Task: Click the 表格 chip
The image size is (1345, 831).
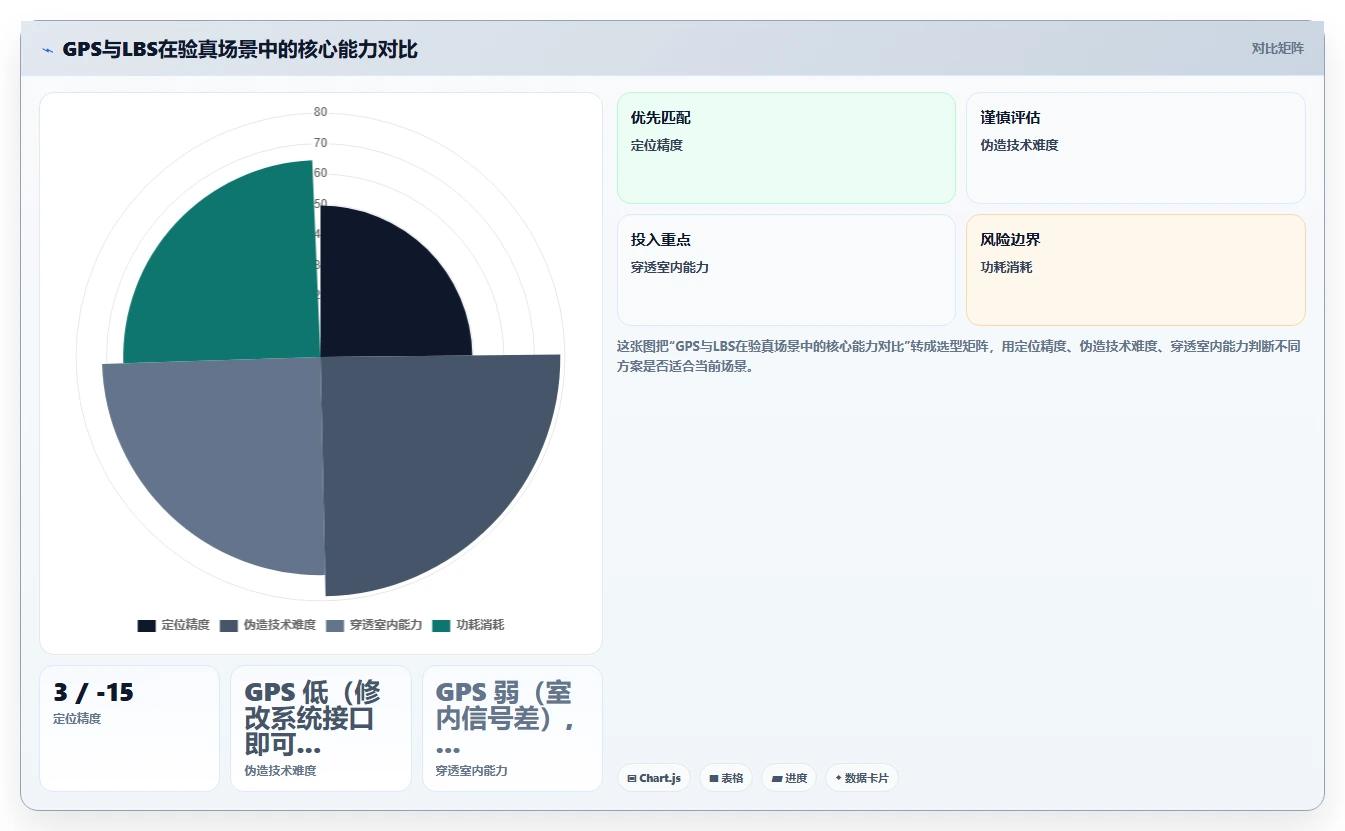Action: click(x=726, y=778)
